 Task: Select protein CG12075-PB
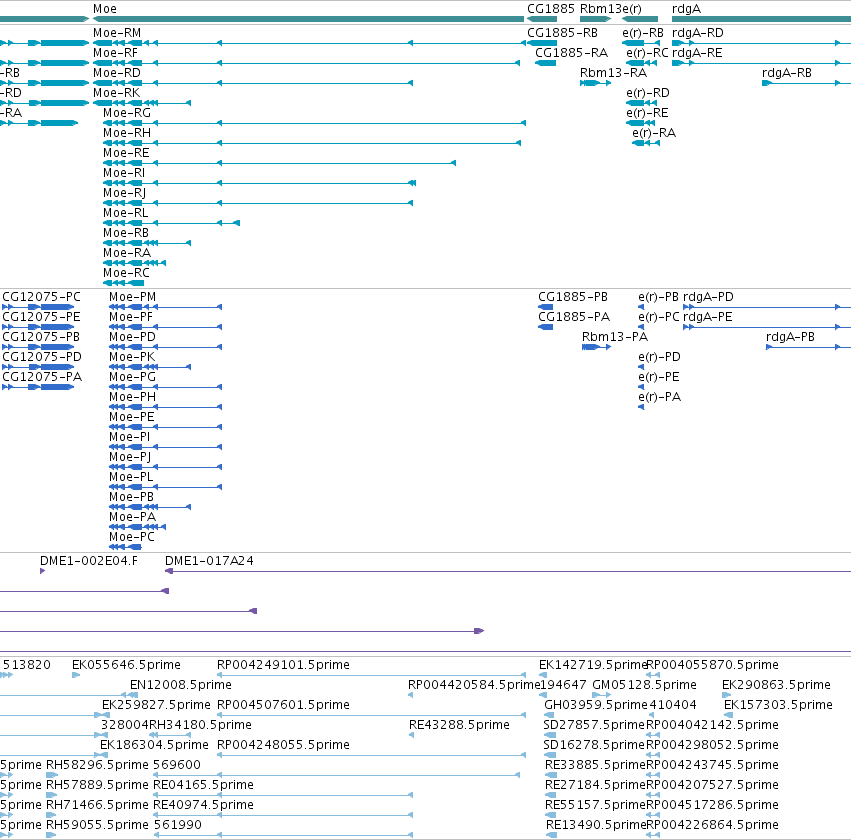point(41,337)
